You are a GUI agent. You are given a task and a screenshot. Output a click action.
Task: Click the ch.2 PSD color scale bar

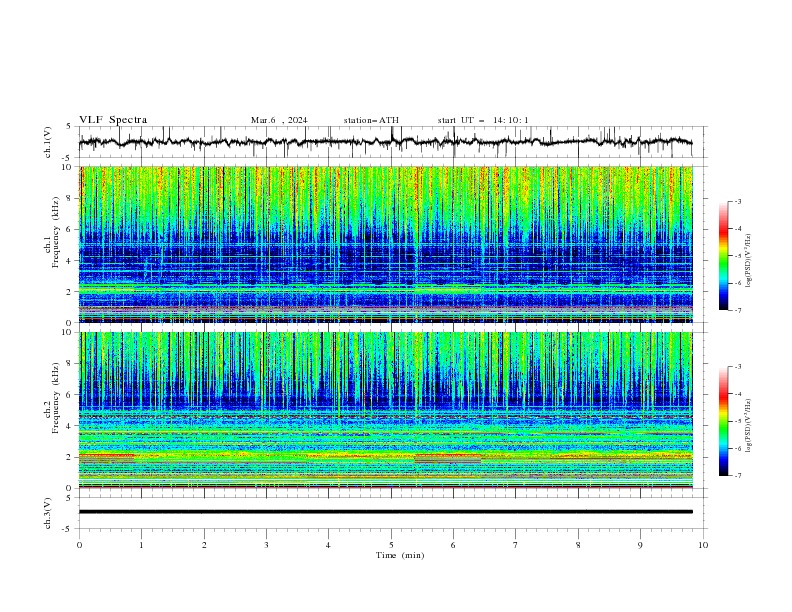[x=723, y=421]
